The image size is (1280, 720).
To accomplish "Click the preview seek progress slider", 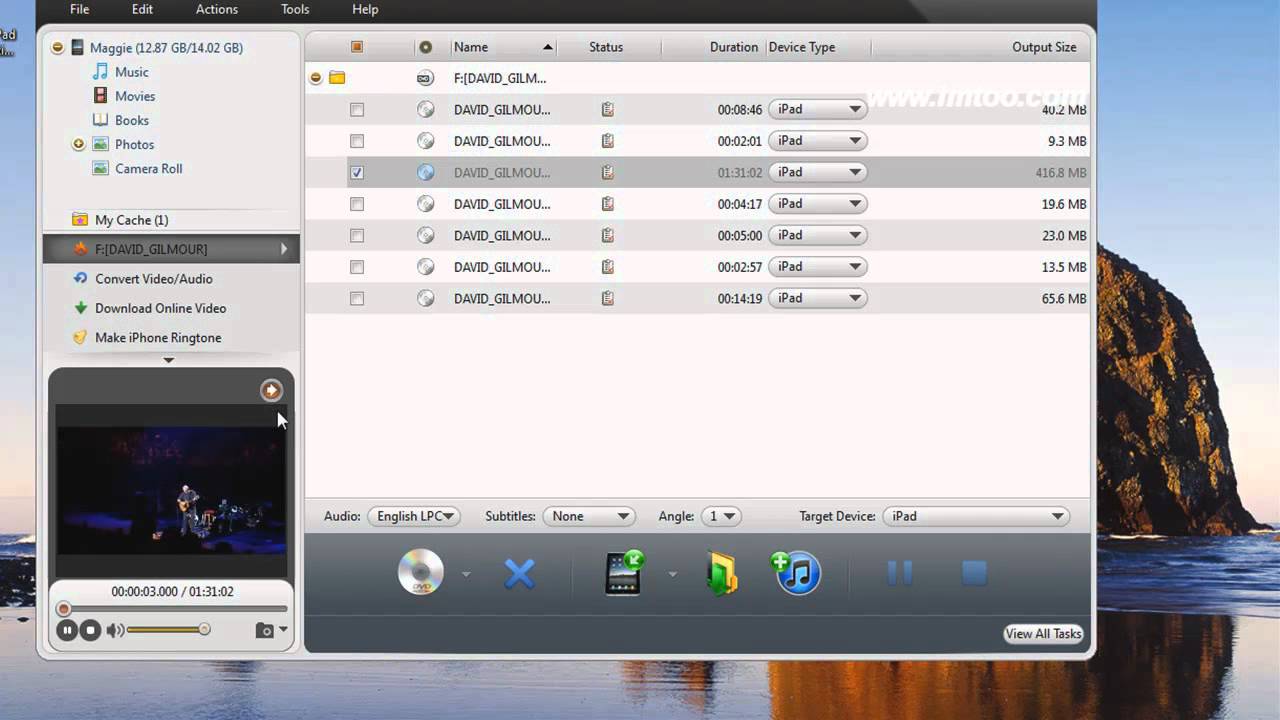I will (174, 608).
